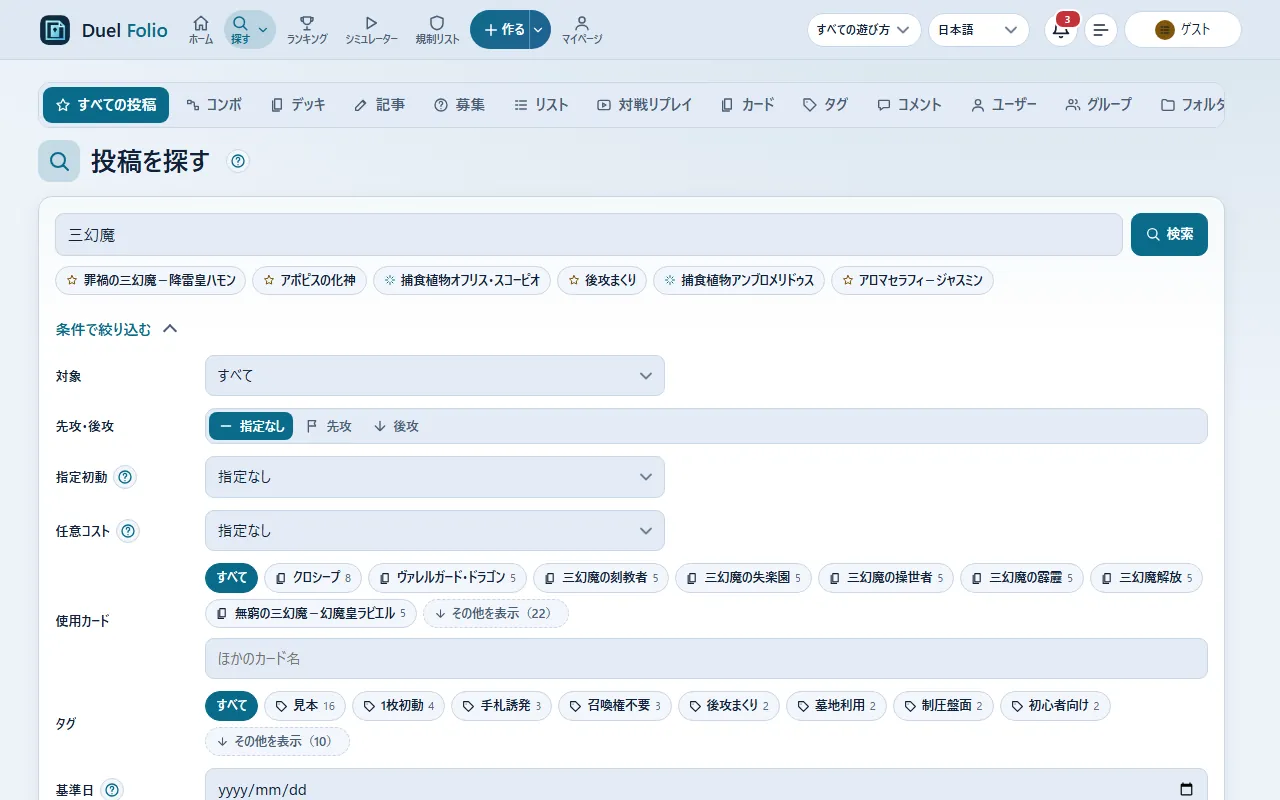Toggle the ヴァレルガード・ドラゴン card filter
The height and width of the screenshot is (800, 1280).
pyautogui.click(x=447, y=578)
